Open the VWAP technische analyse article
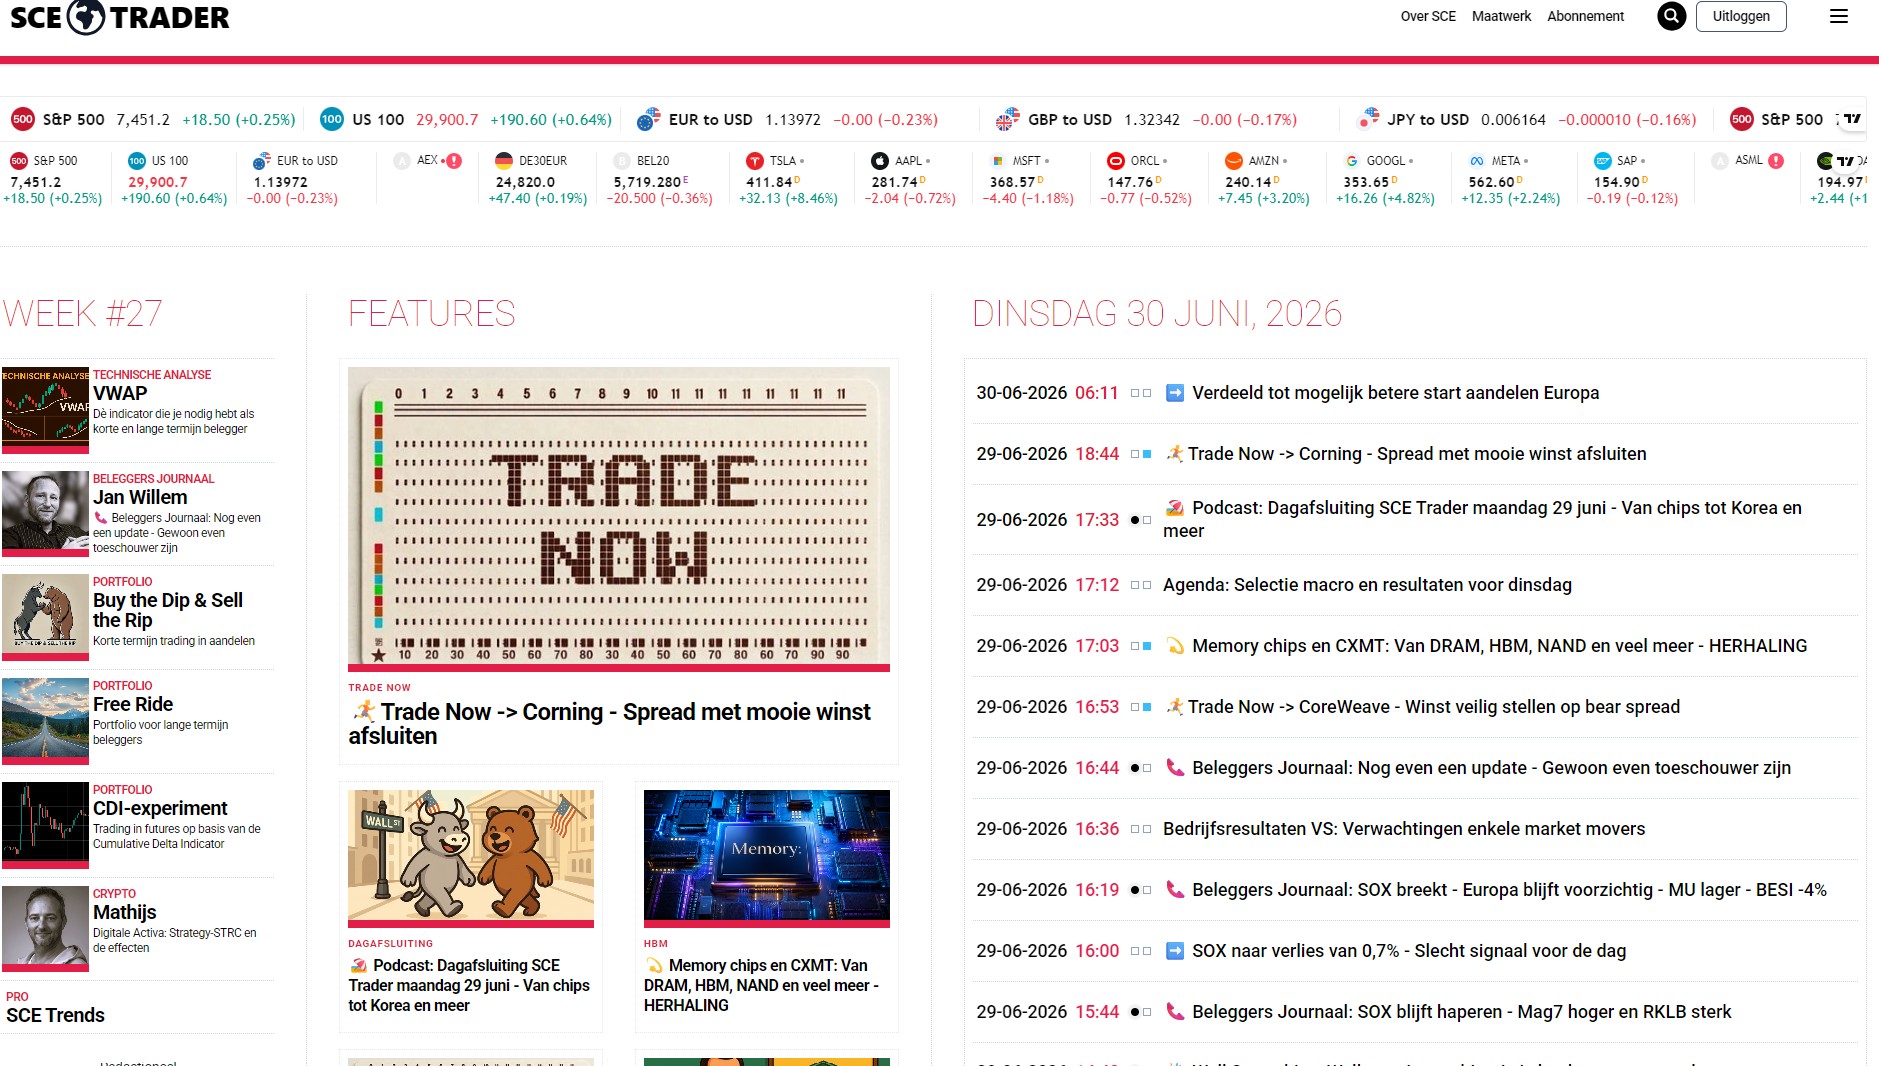The image size is (1879, 1066). 120,393
